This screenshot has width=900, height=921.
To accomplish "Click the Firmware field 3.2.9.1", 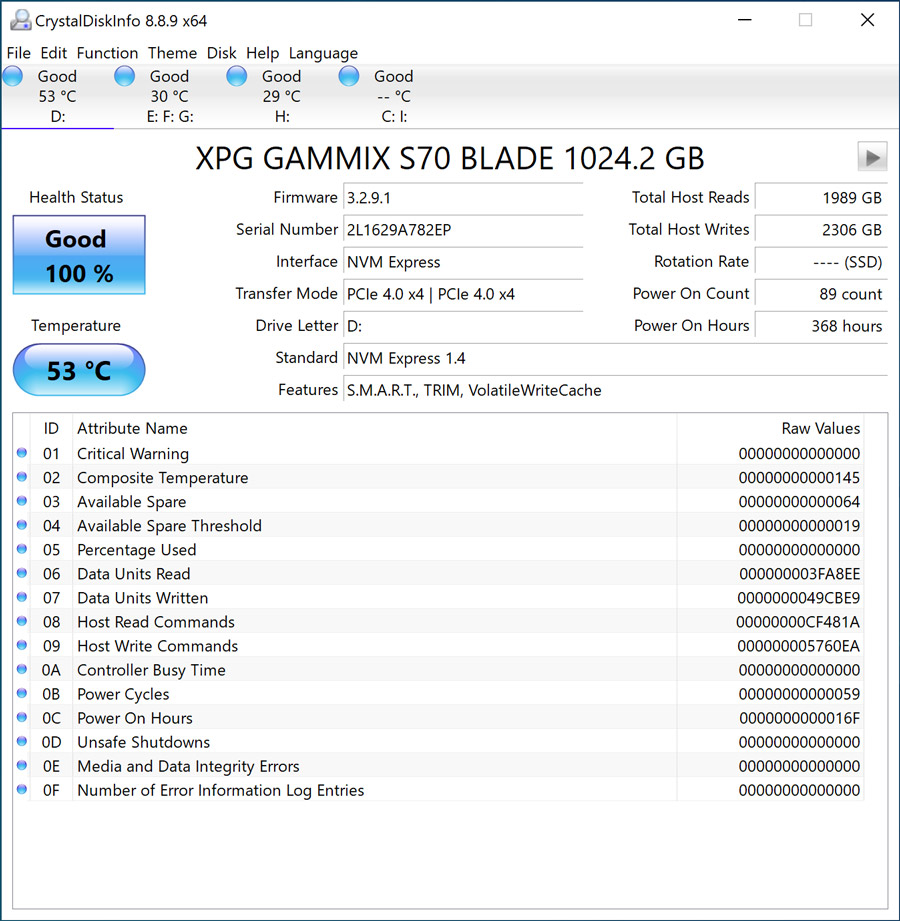I will (x=463, y=198).
